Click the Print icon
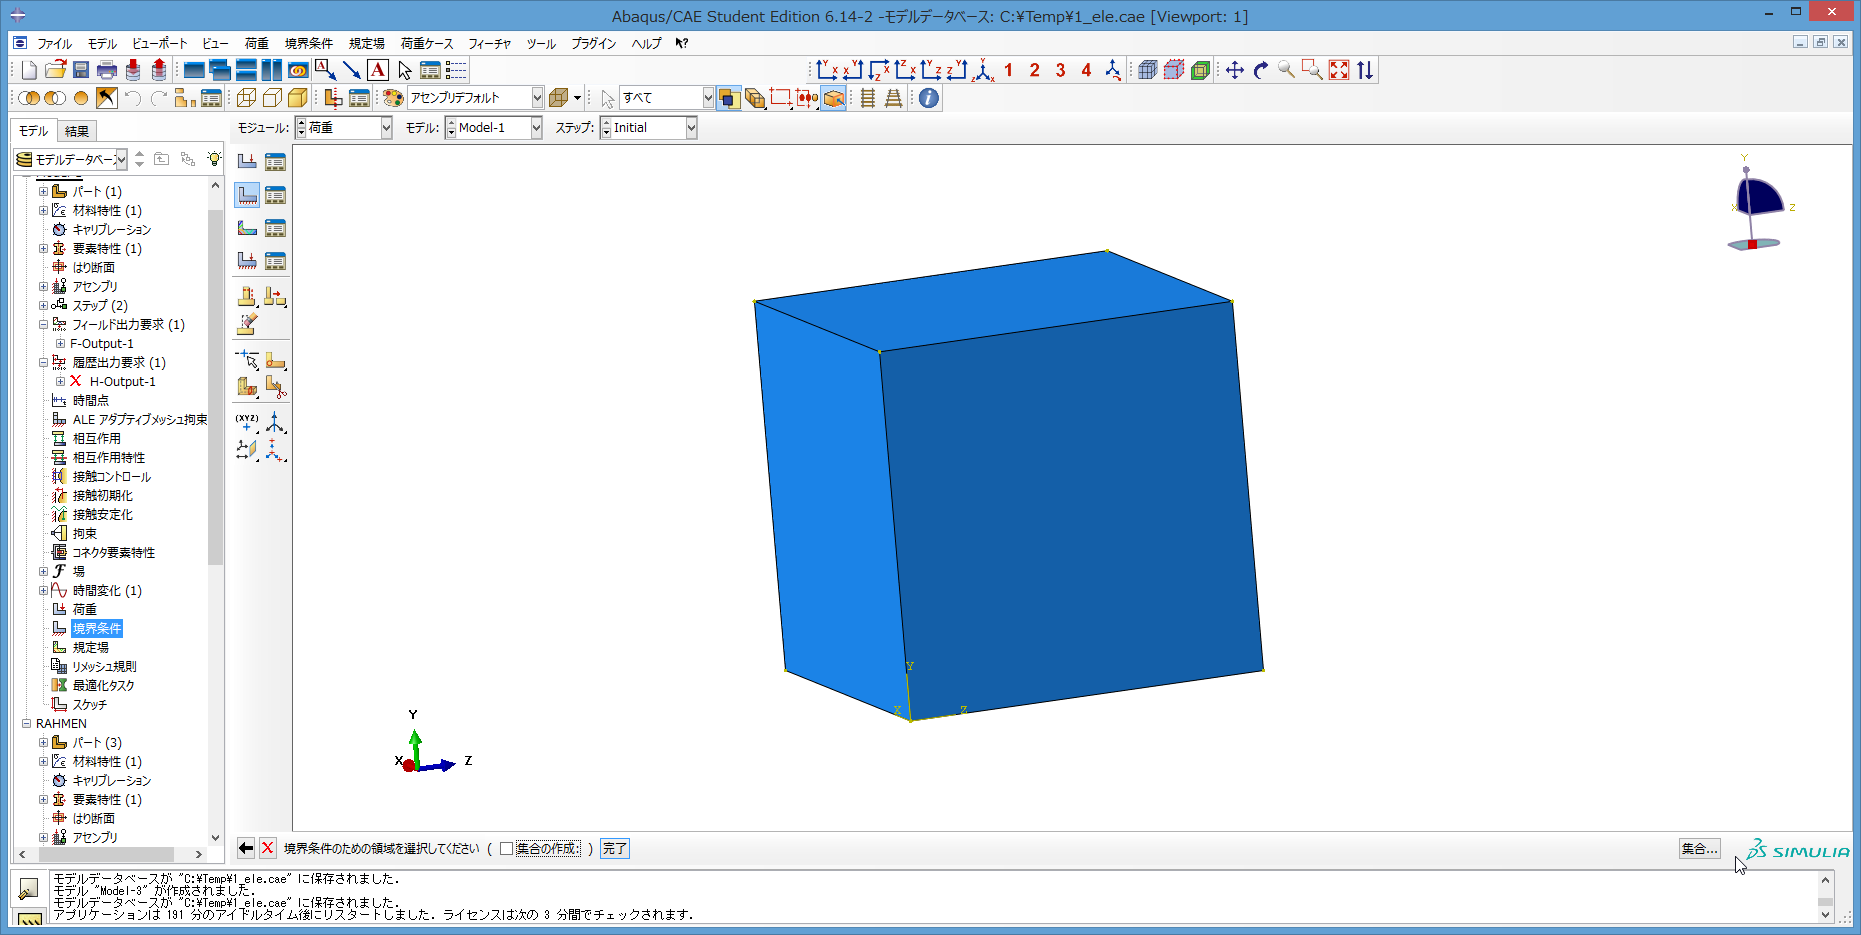Viewport: 1861px width, 935px height. point(107,70)
